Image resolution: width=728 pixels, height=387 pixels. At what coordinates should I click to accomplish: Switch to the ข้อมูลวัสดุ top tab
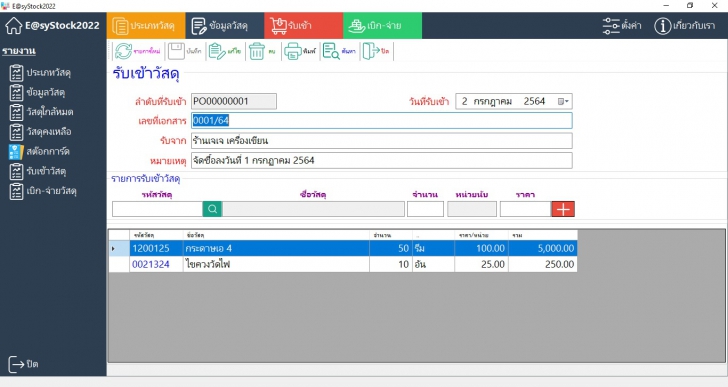[x=225, y=26]
